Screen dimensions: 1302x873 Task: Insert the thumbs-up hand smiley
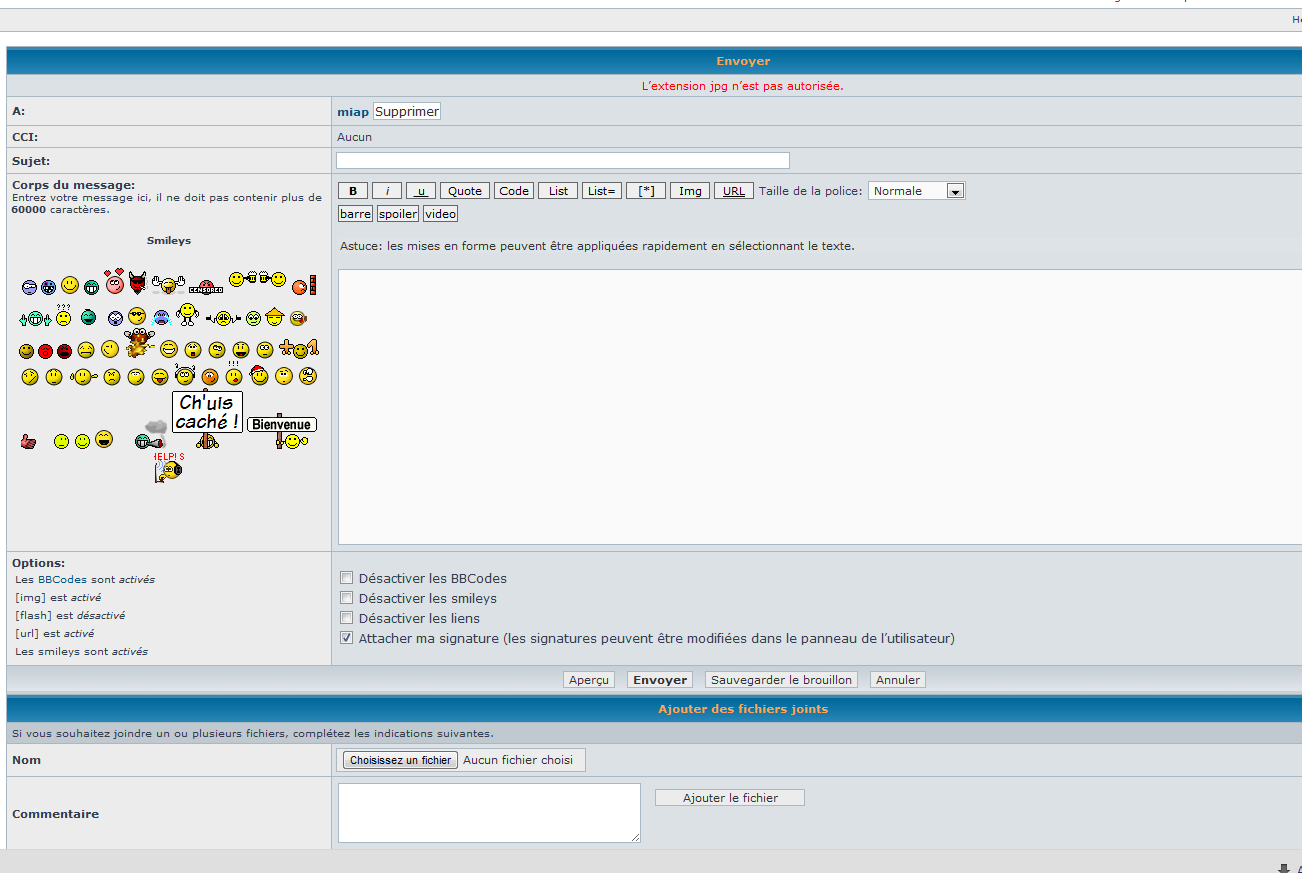(x=28, y=441)
